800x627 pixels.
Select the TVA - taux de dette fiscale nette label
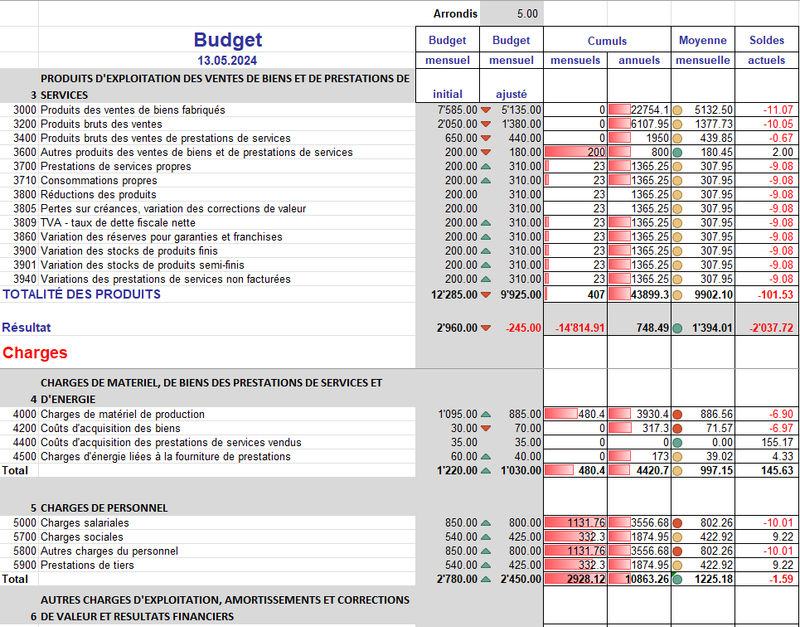(118, 223)
